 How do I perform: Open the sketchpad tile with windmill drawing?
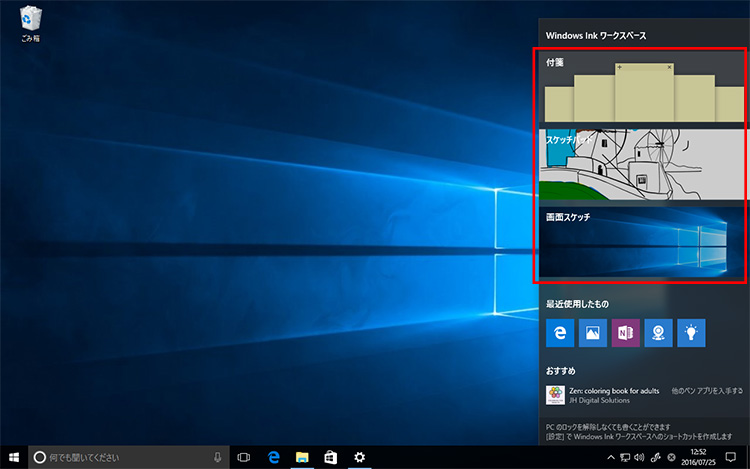[x=641, y=164]
